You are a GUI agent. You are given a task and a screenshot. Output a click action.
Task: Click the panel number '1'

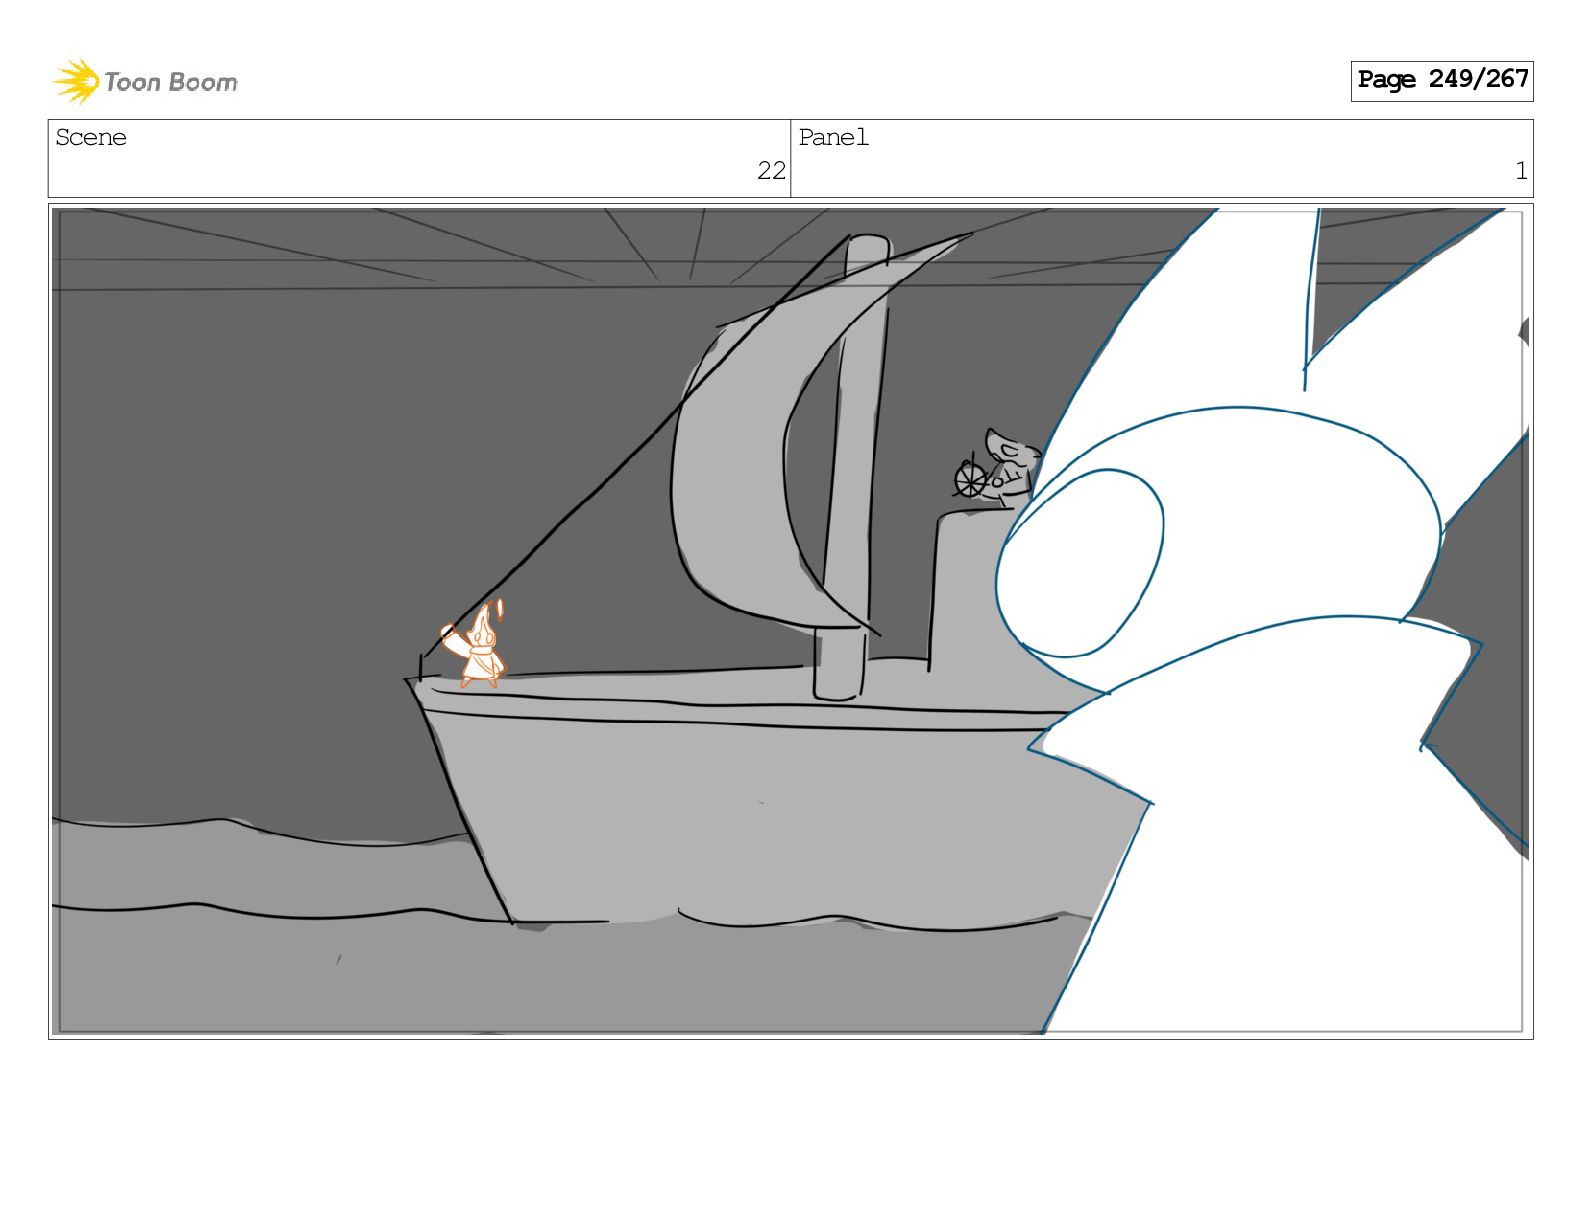1521,171
